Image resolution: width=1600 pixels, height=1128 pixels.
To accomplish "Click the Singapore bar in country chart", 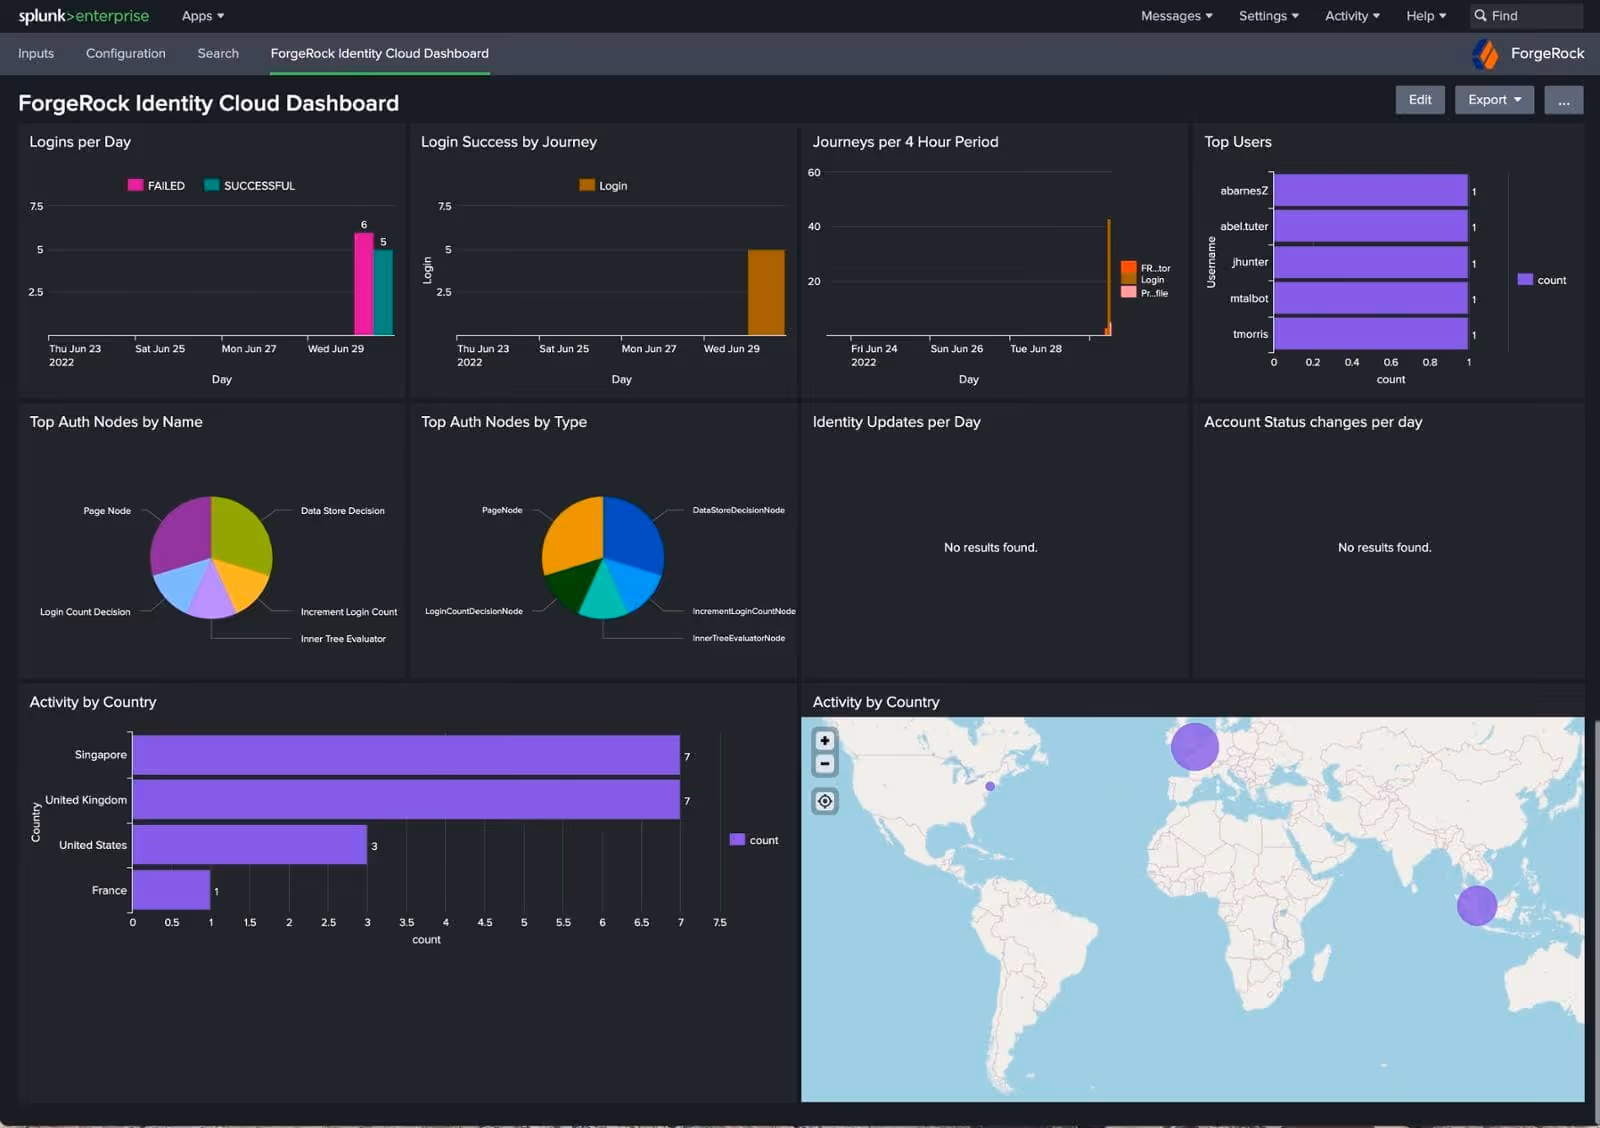I will point(406,755).
